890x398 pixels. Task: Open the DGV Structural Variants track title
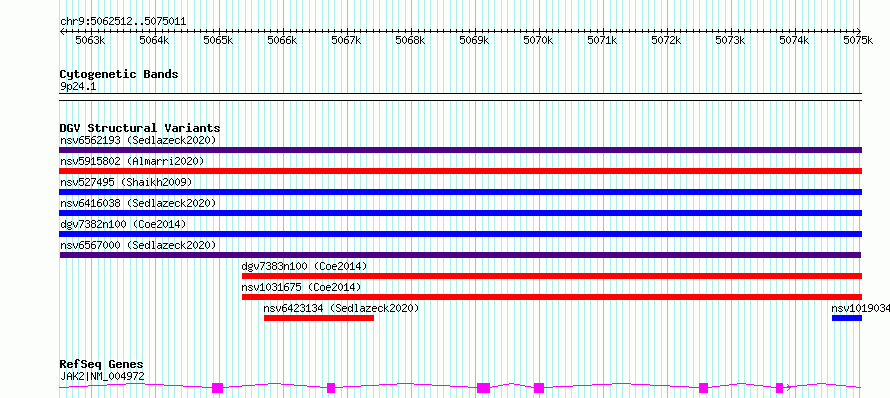(140, 128)
